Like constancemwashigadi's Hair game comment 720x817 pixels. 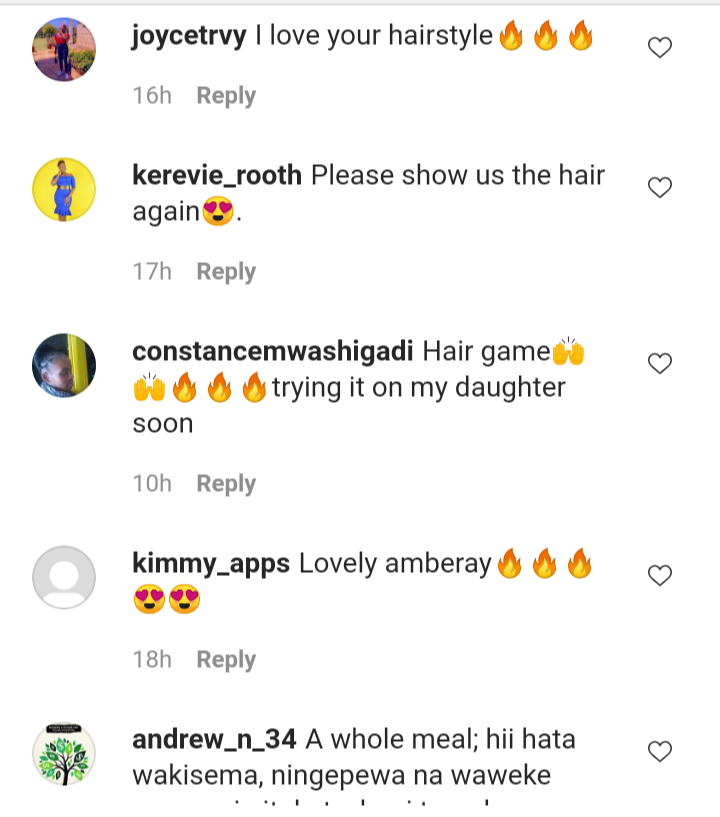click(x=660, y=363)
